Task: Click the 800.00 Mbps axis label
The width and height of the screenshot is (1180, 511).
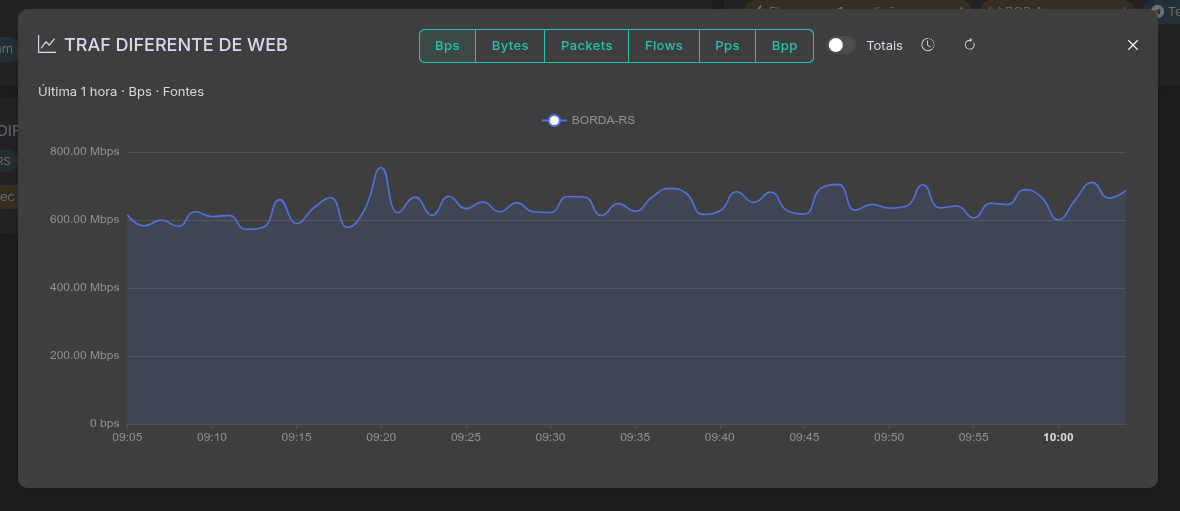Action: 85,152
